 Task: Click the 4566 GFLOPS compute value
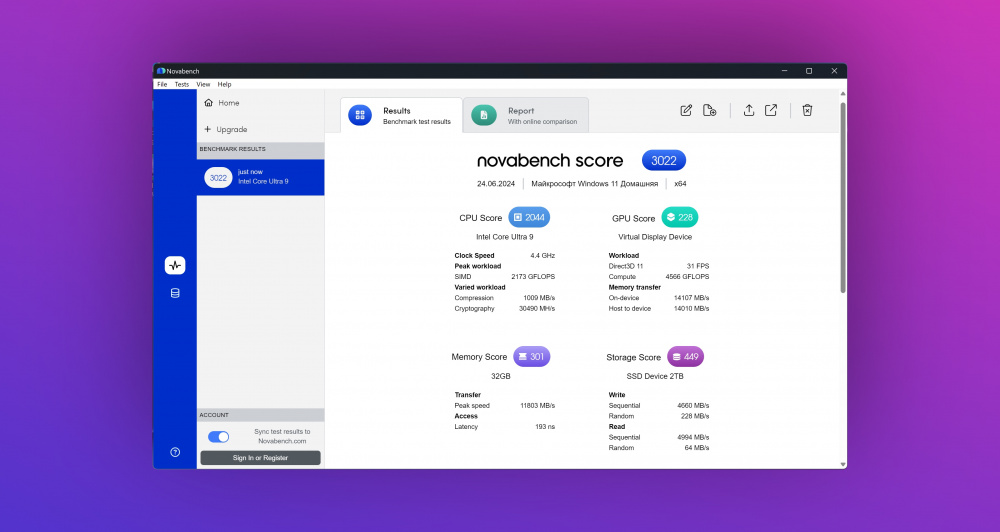688,277
